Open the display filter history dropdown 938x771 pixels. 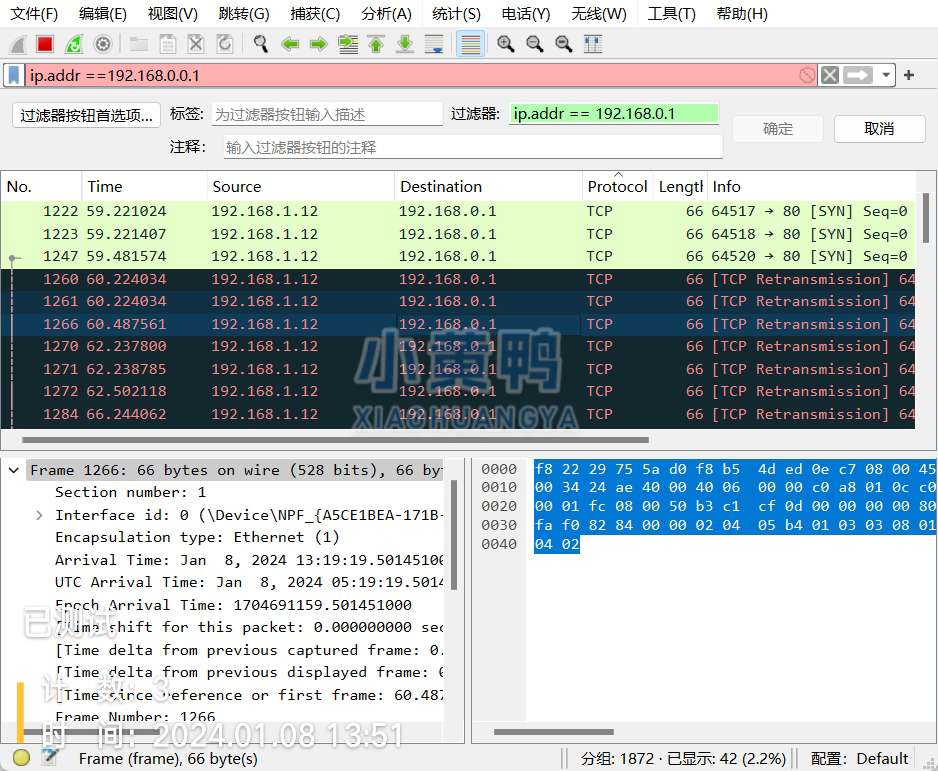(886, 75)
